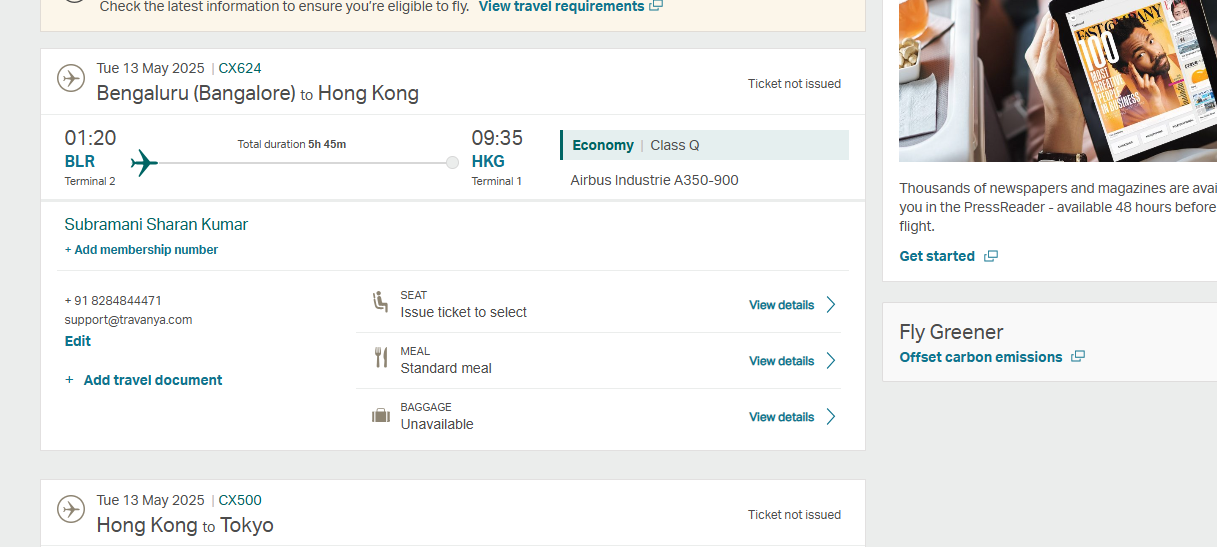Click Offset carbon emissions link
This screenshot has width=1217, height=547.
click(x=981, y=357)
